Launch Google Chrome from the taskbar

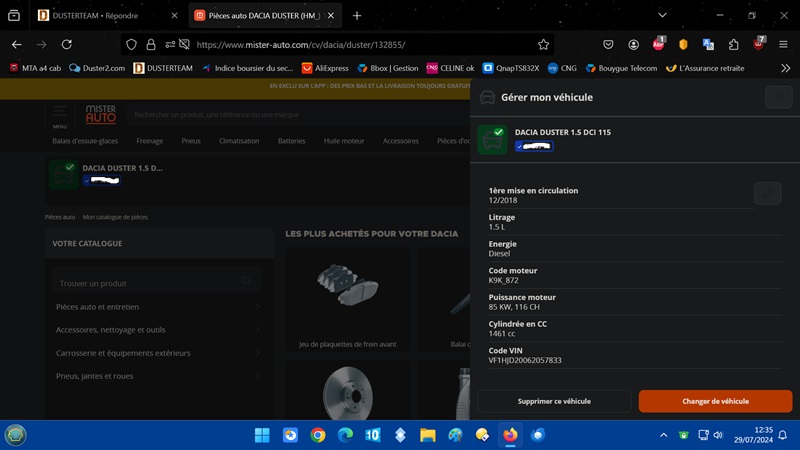[x=317, y=435]
